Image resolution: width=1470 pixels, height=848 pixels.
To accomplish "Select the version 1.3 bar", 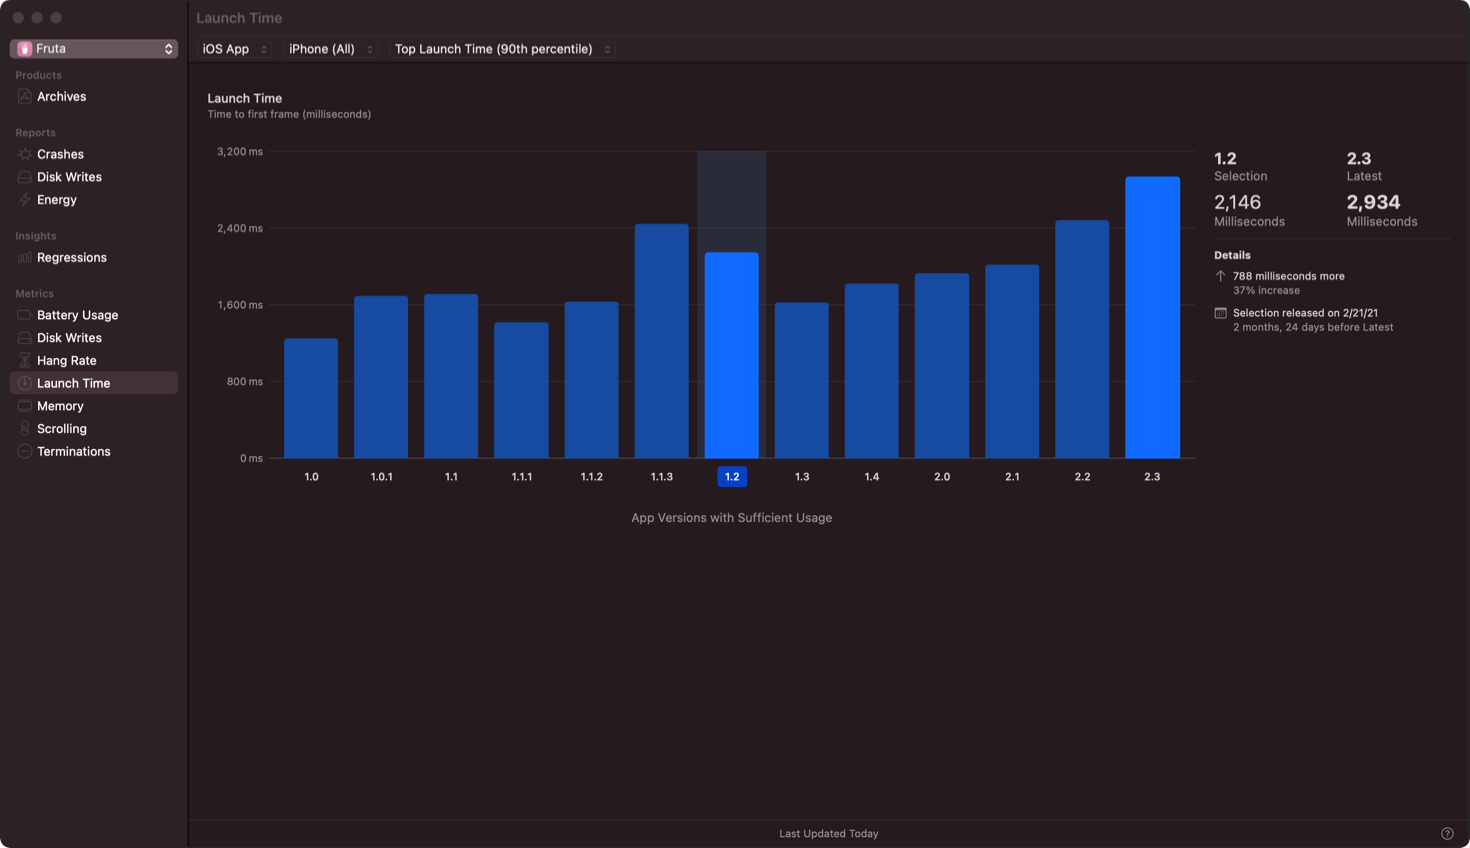I will point(801,380).
